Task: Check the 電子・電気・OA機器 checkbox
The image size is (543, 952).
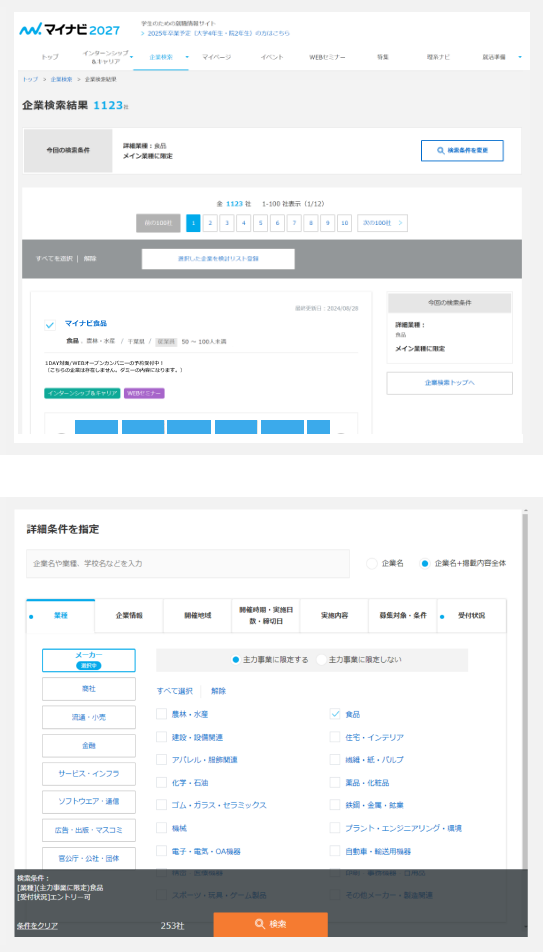Action: coord(161,851)
